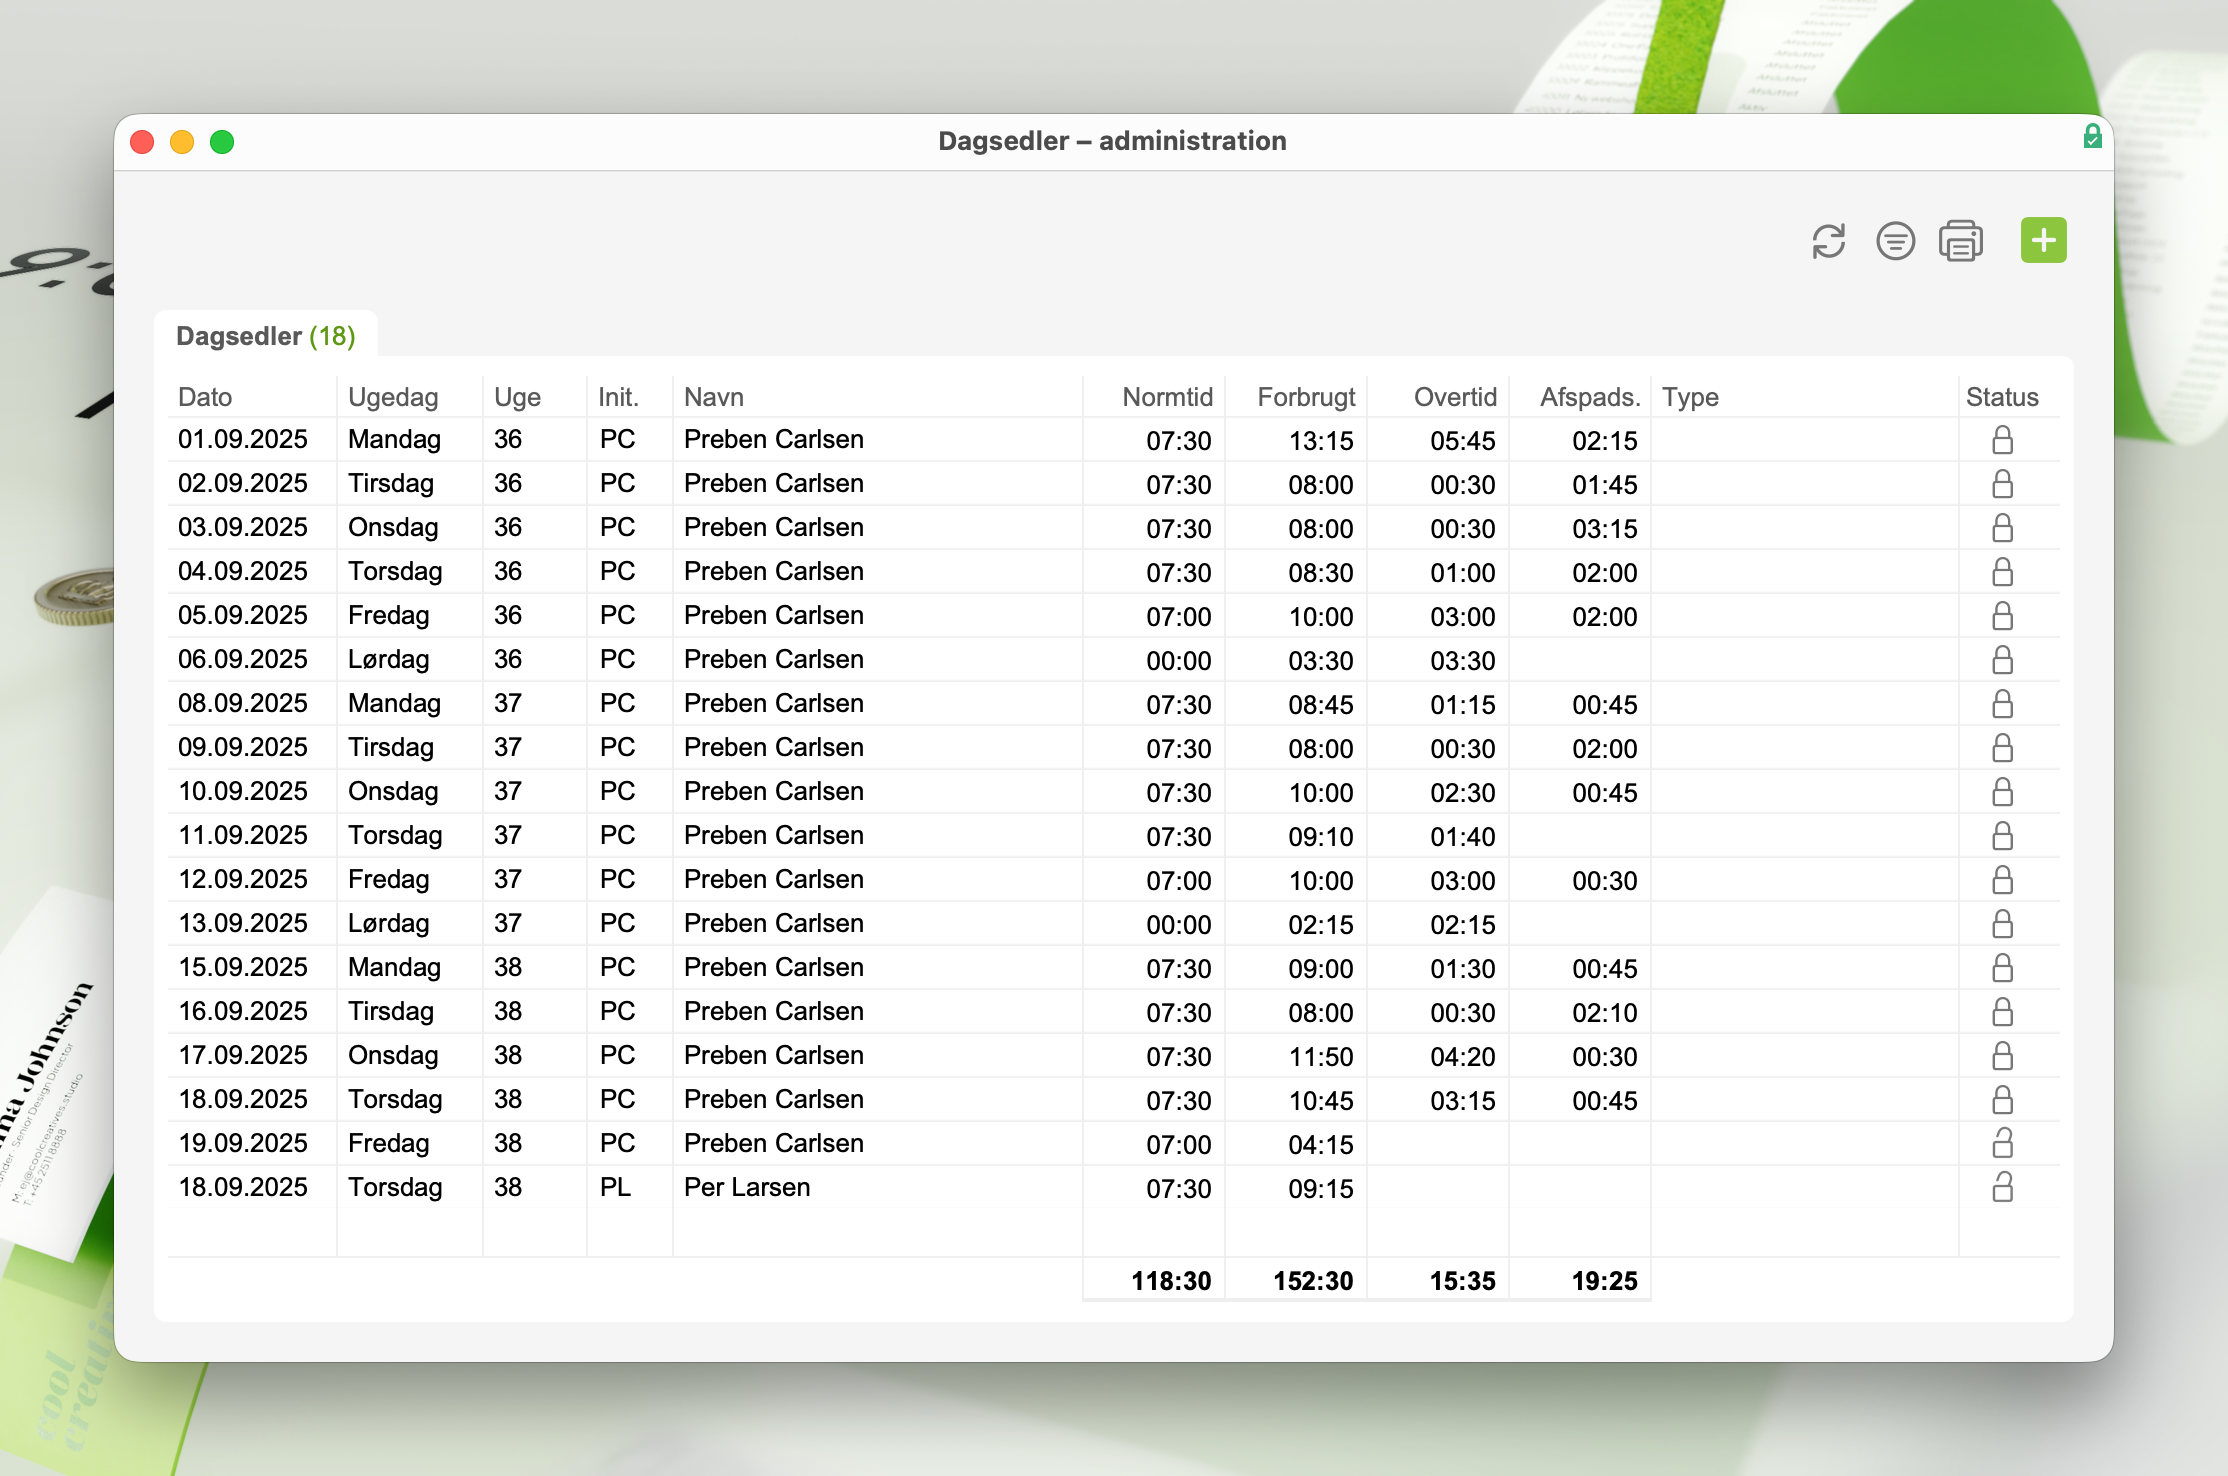This screenshot has height=1476, width=2228.
Task: Click the Status column header
Action: pos(2001,397)
